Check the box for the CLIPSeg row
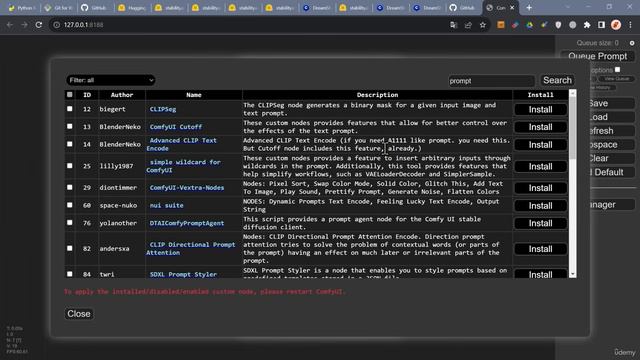The image size is (640, 360). coord(70,109)
